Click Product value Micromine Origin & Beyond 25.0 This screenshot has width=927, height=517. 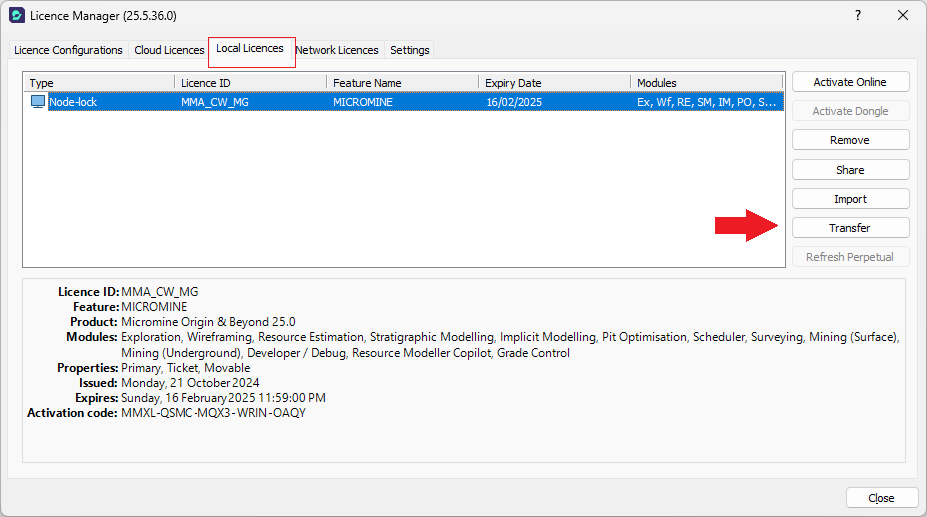(x=208, y=322)
